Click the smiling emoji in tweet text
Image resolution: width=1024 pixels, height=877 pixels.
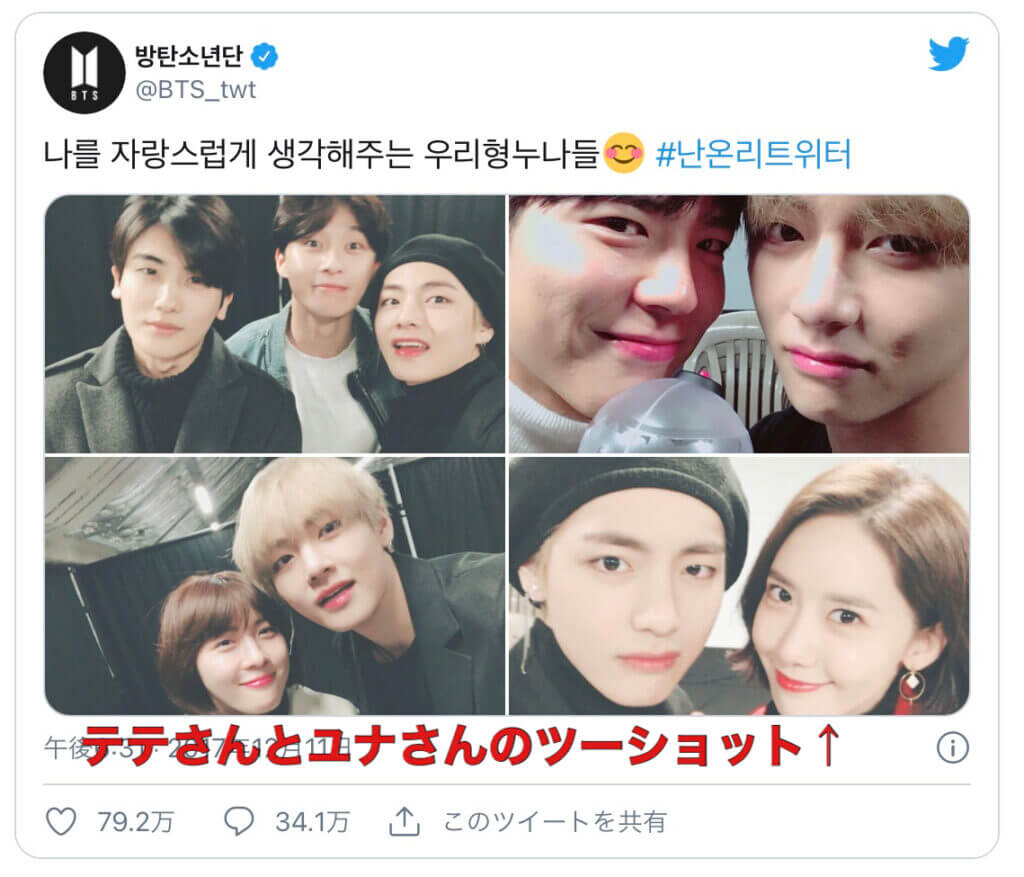[624, 153]
